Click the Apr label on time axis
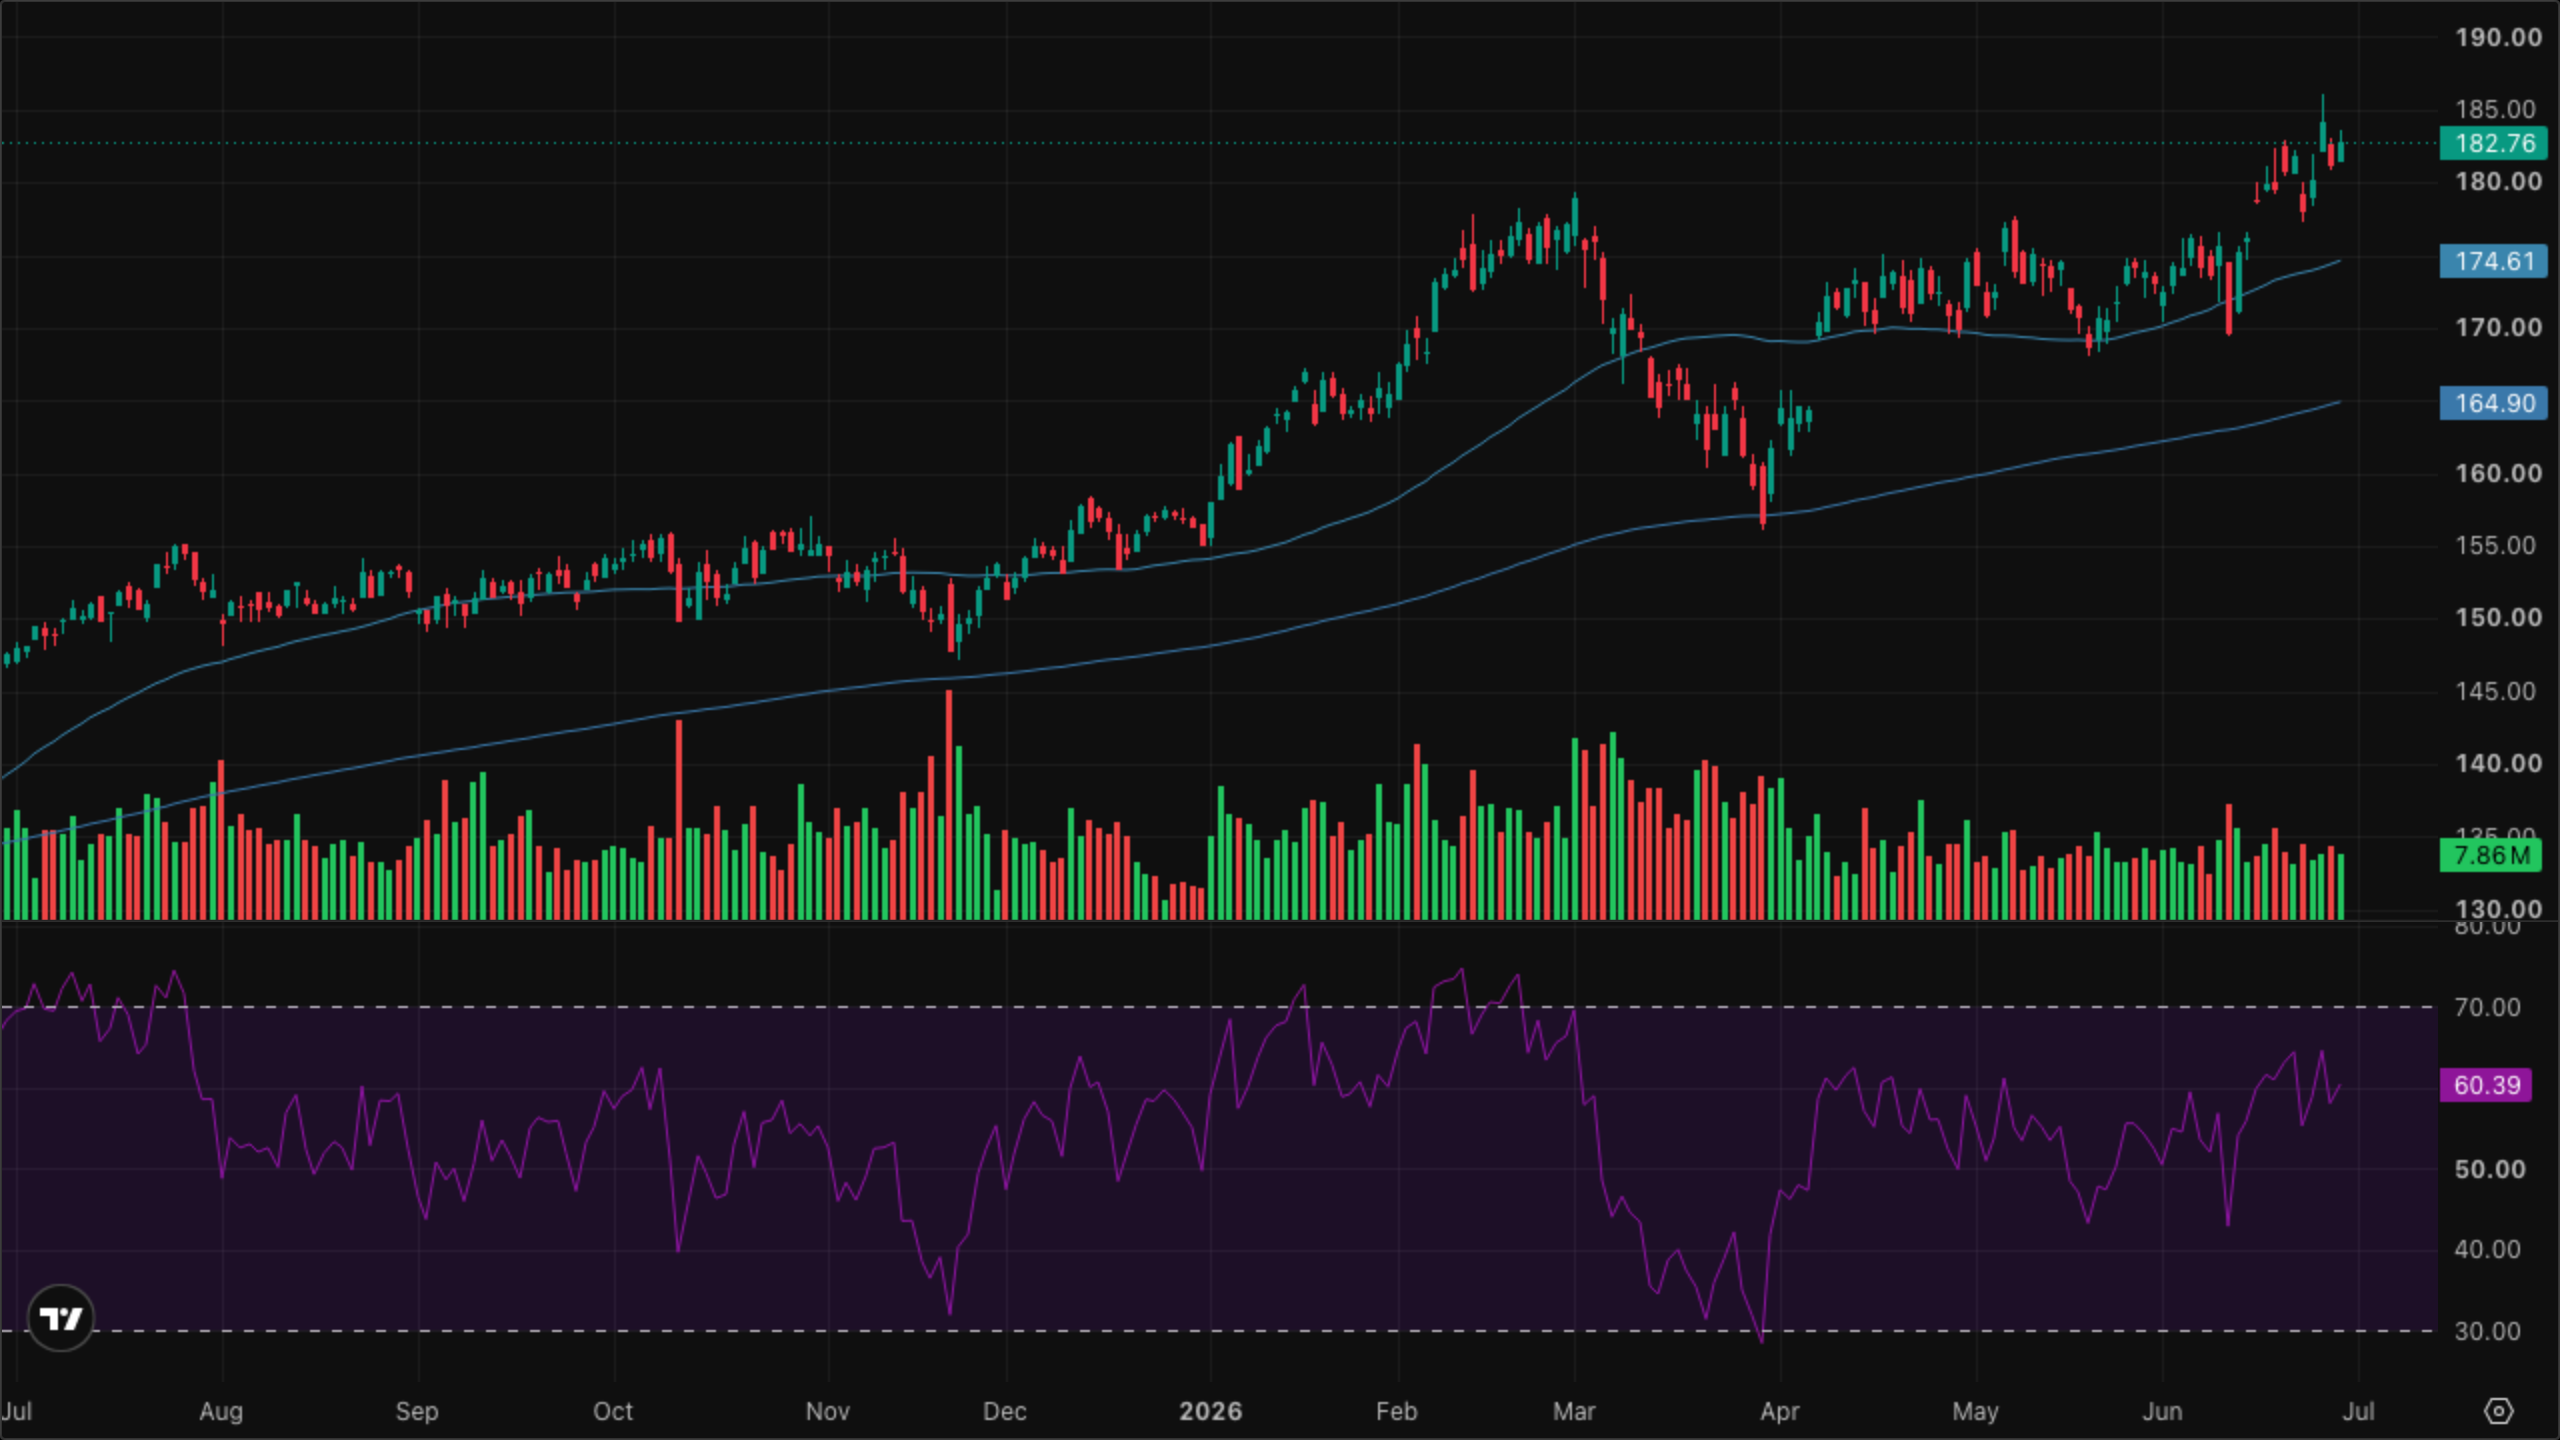This screenshot has height=1440, width=2560. point(1780,1411)
